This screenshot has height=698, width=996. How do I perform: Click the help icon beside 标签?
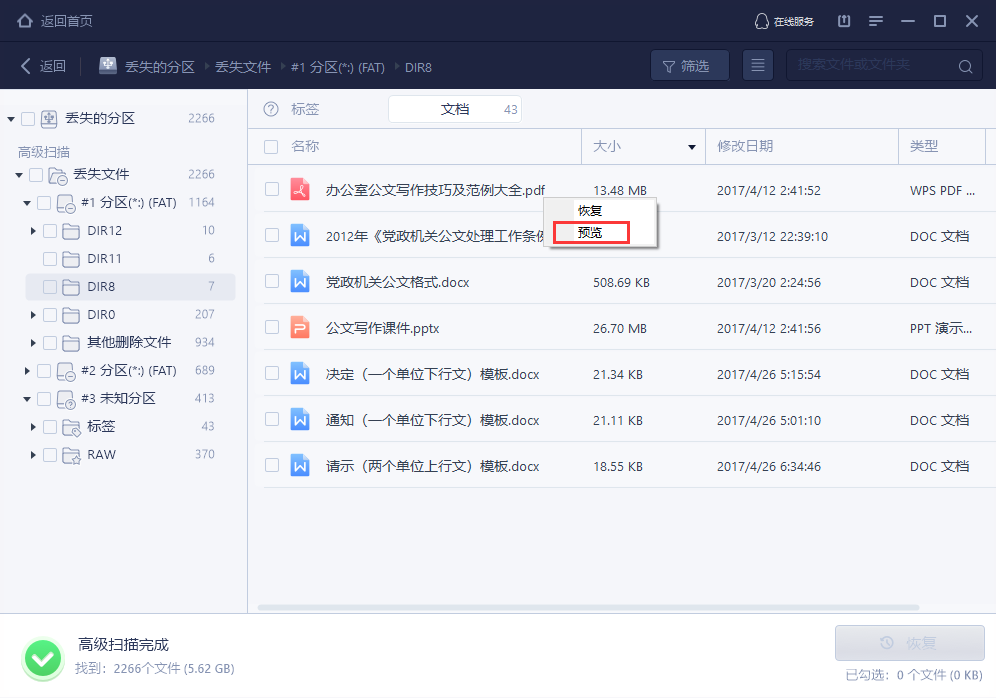(x=270, y=109)
